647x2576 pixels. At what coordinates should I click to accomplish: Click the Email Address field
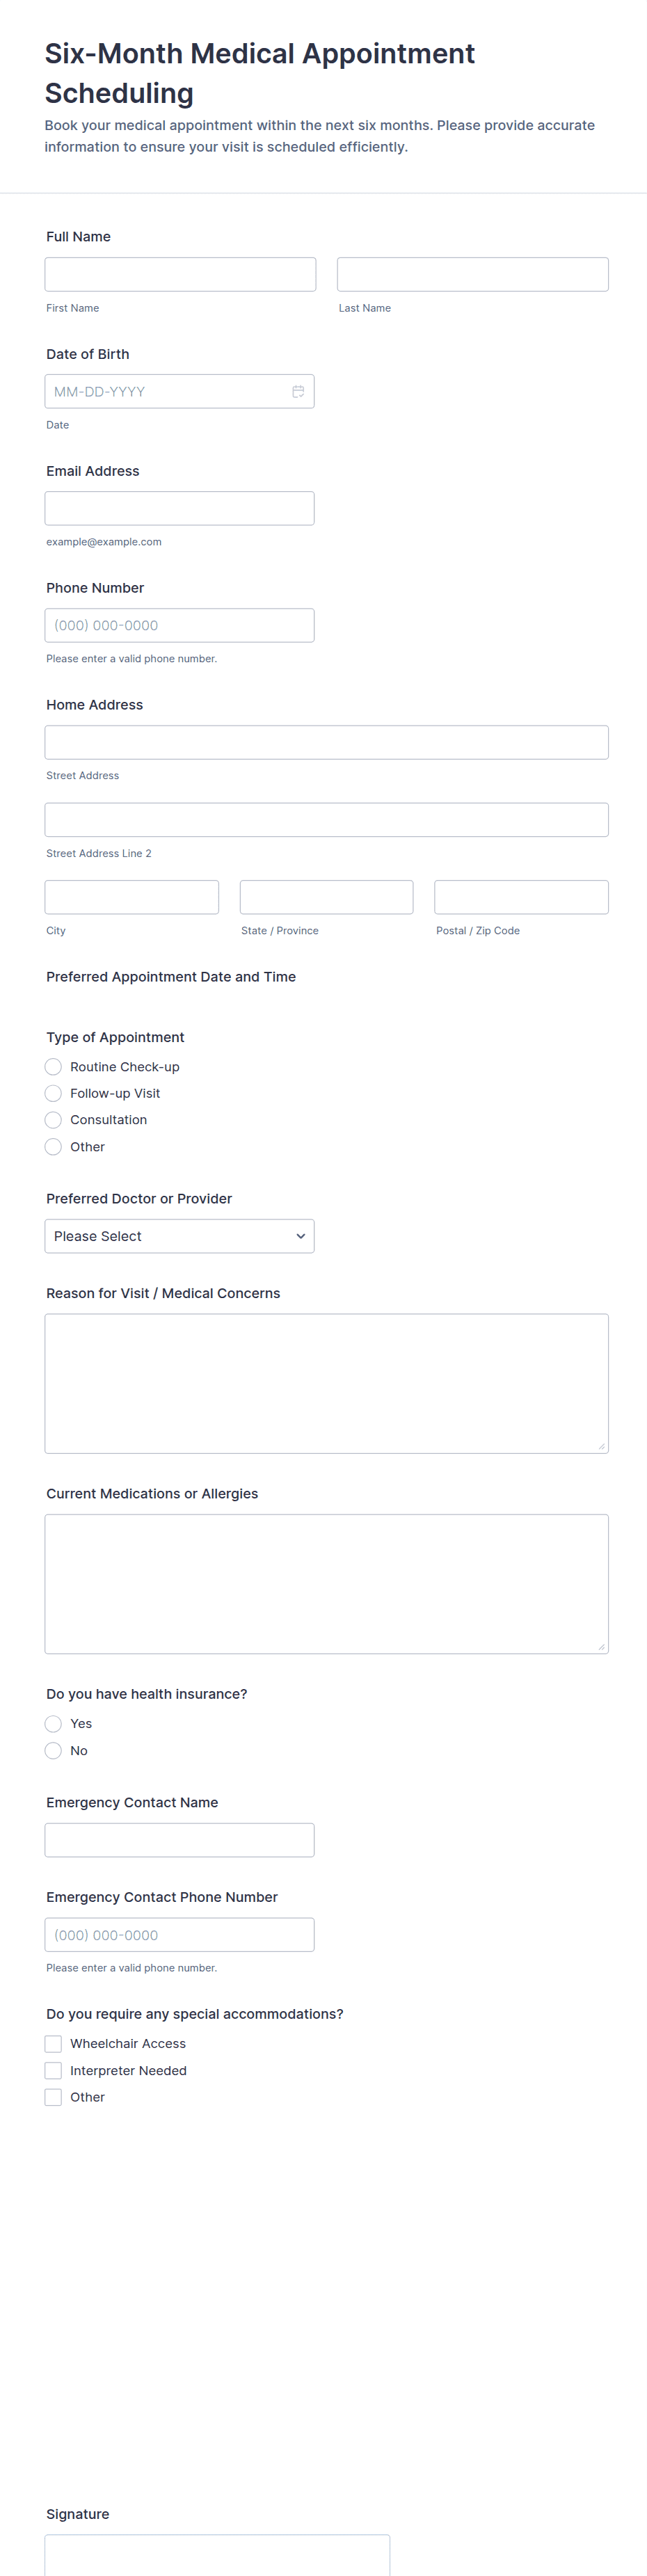(180, 508)
